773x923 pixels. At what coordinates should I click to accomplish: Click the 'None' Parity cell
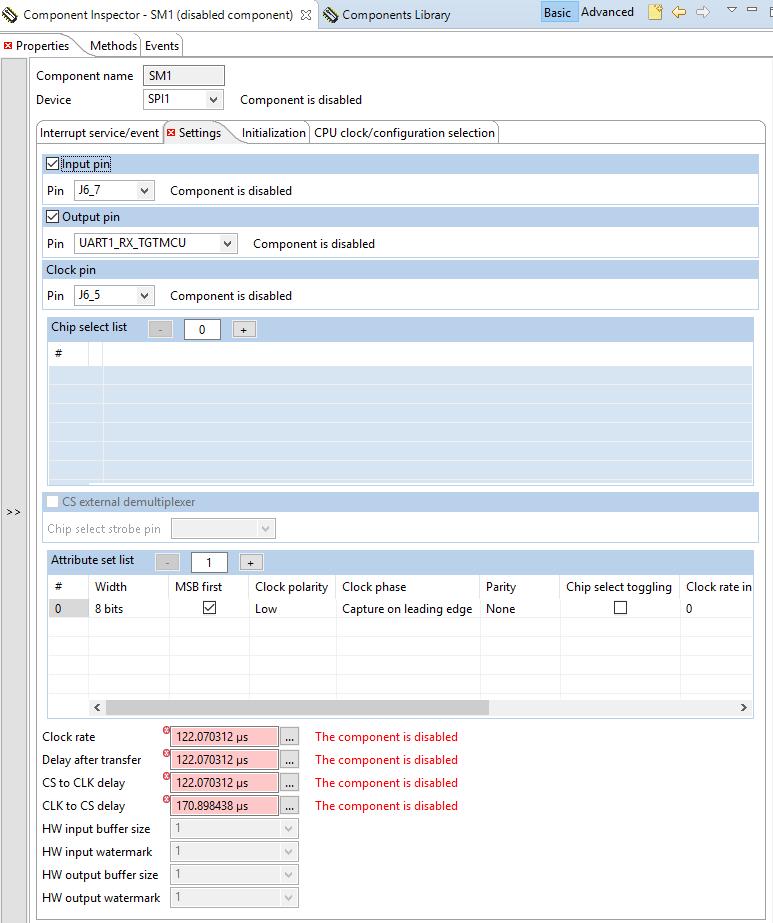click(x=520, y=609)
